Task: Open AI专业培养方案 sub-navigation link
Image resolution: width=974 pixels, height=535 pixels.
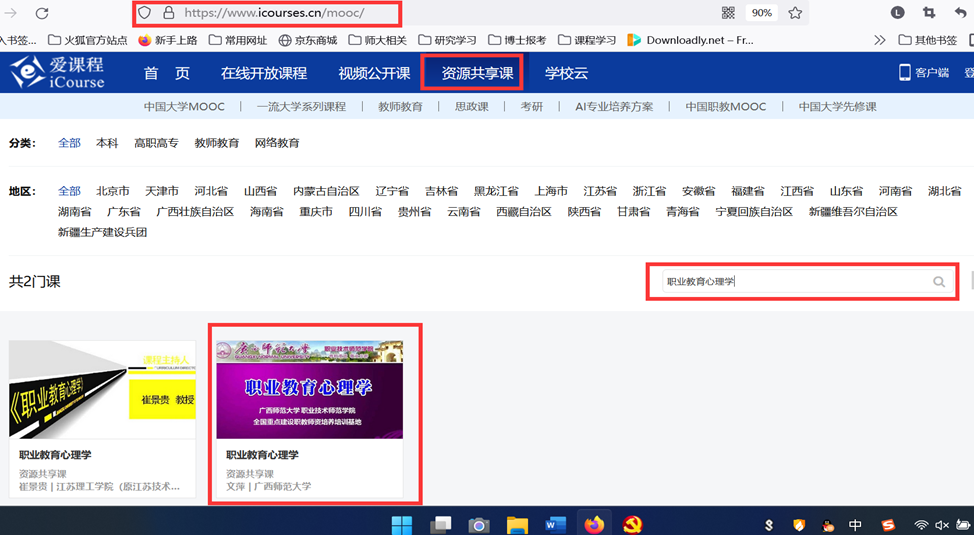Action: click(x=614, y=107)
